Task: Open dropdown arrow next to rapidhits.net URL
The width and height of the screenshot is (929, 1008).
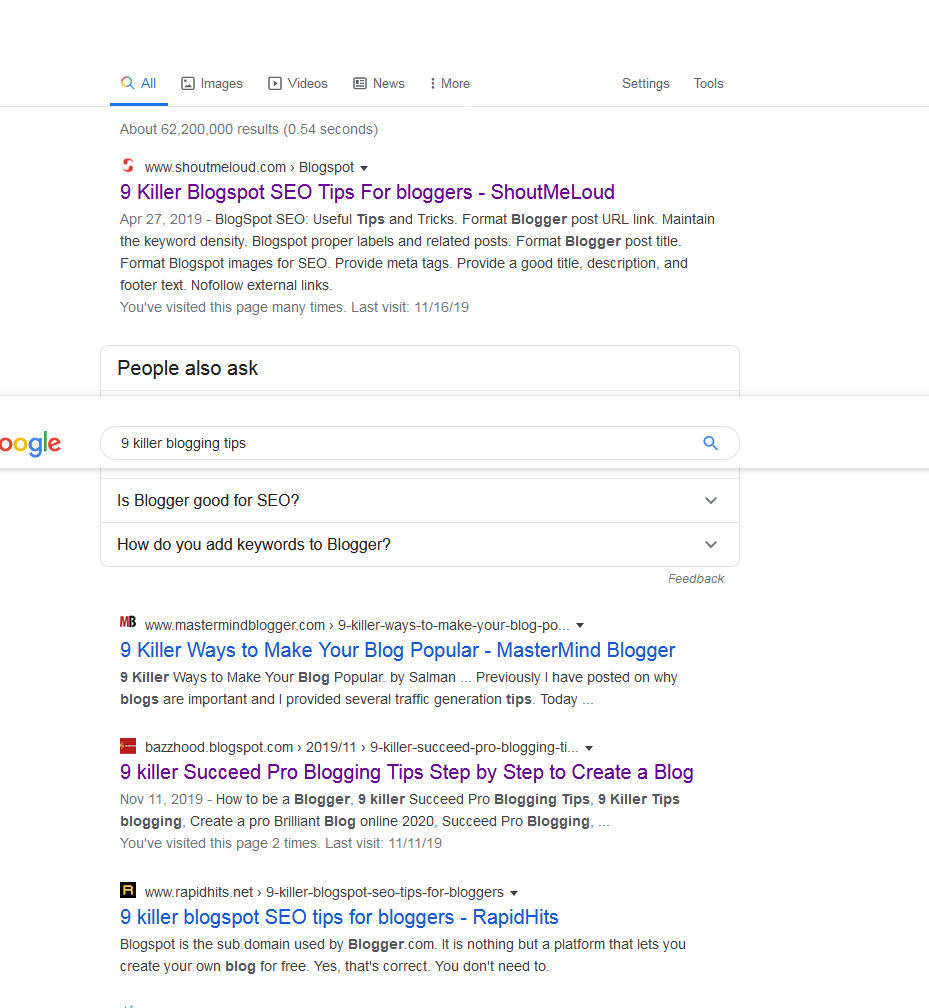Action: (514, 893)
